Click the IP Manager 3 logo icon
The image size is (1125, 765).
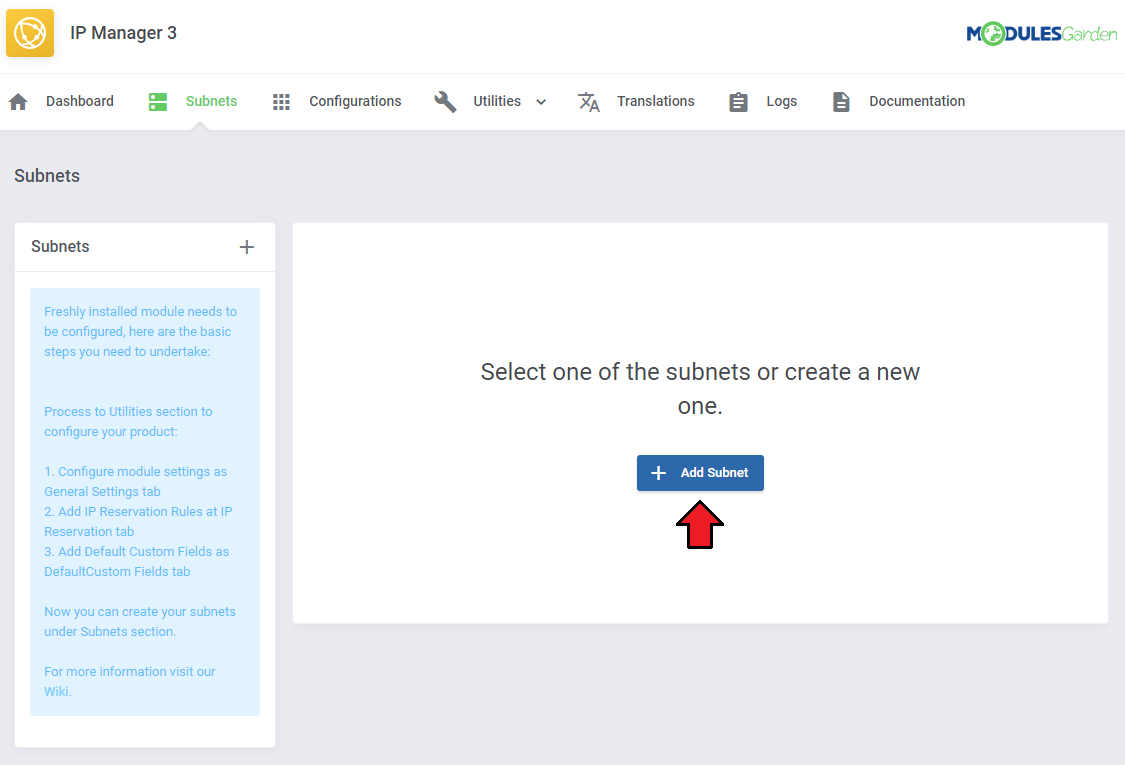[30, 33]
